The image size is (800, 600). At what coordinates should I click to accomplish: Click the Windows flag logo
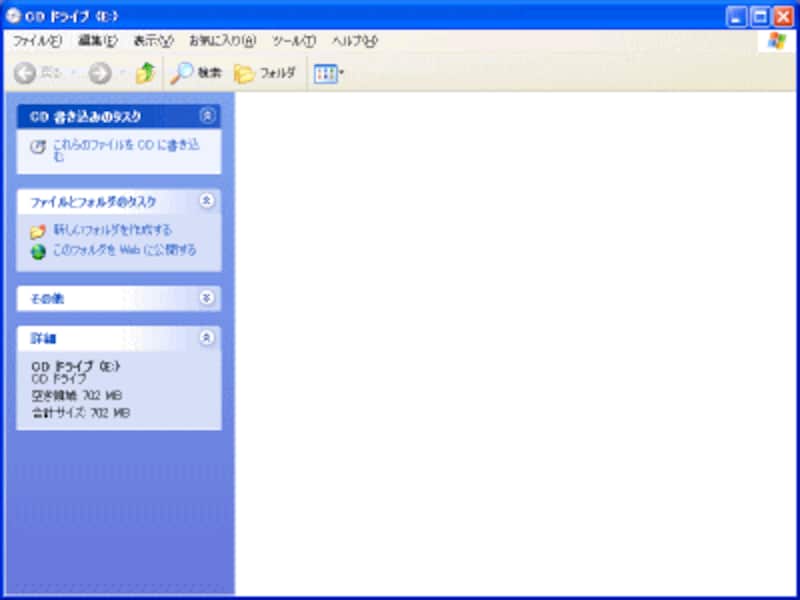[777, 41]
